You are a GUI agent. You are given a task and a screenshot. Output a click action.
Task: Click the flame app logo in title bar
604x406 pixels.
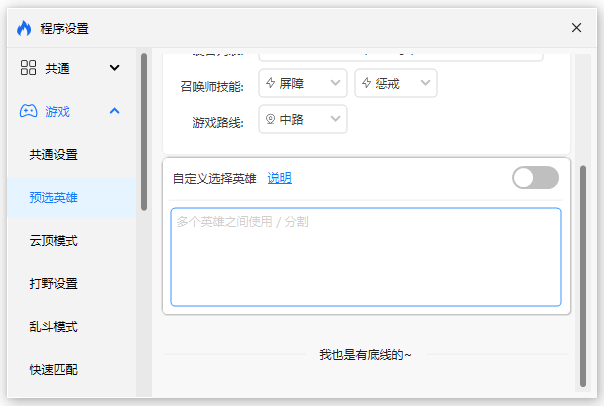coord(24,28)
